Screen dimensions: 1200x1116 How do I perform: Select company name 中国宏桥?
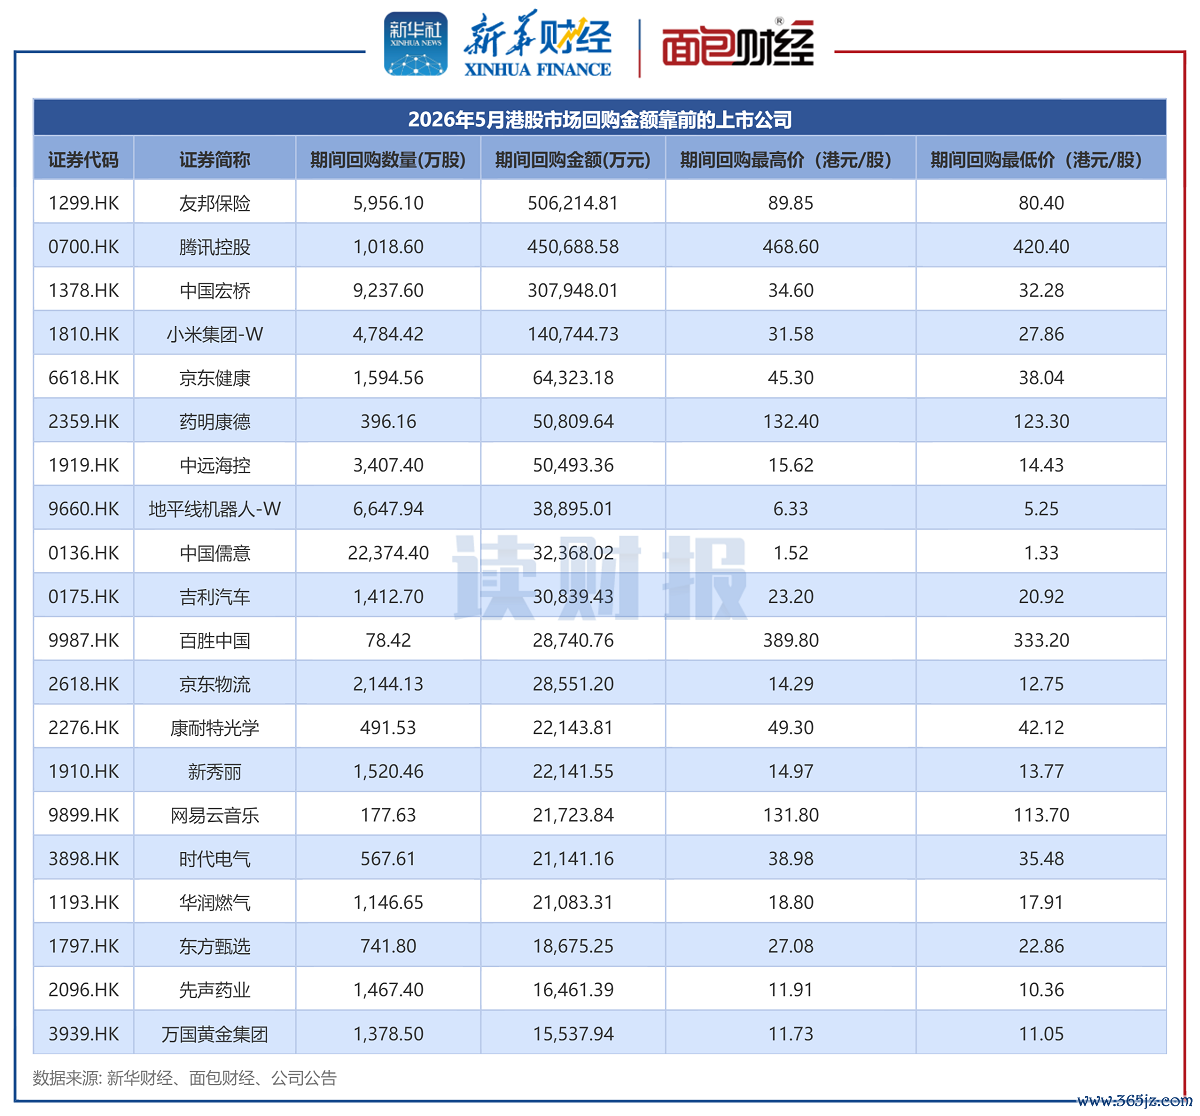[x=215, y=291]
